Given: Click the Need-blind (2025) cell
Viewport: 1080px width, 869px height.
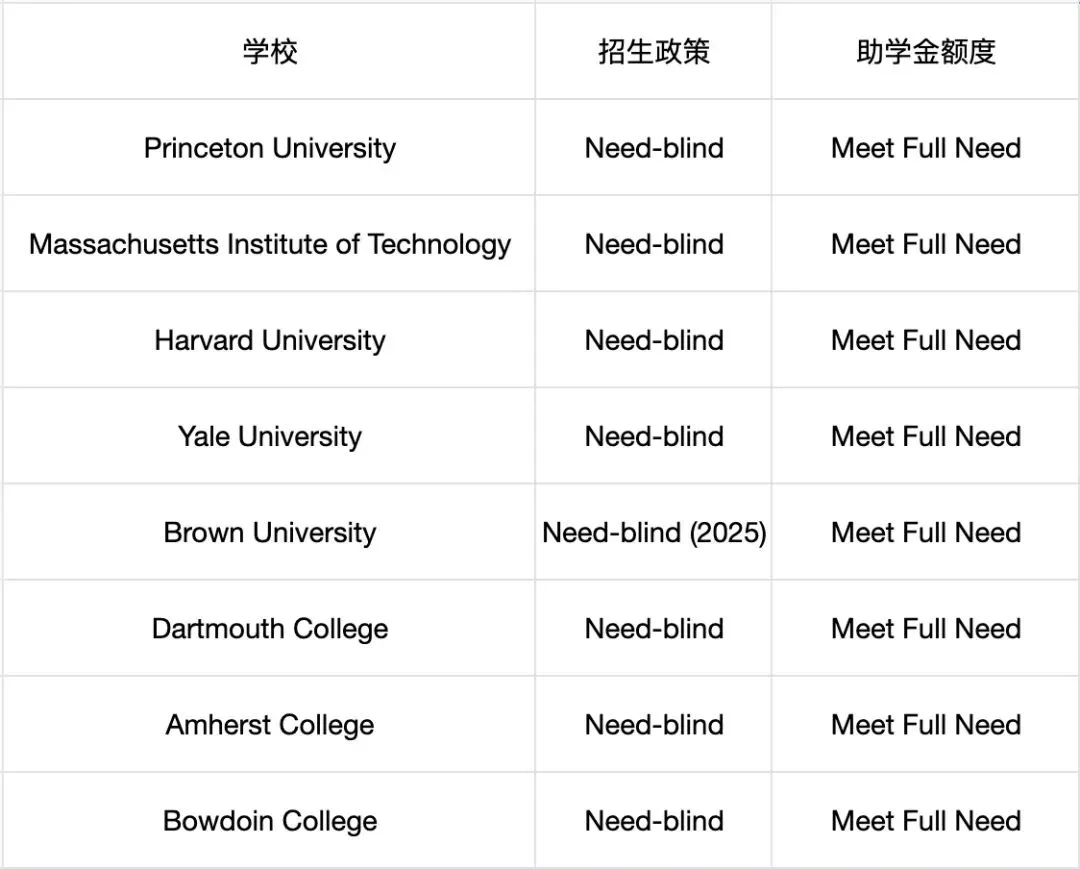Looking at the screenshot, I should click(654, 532).
